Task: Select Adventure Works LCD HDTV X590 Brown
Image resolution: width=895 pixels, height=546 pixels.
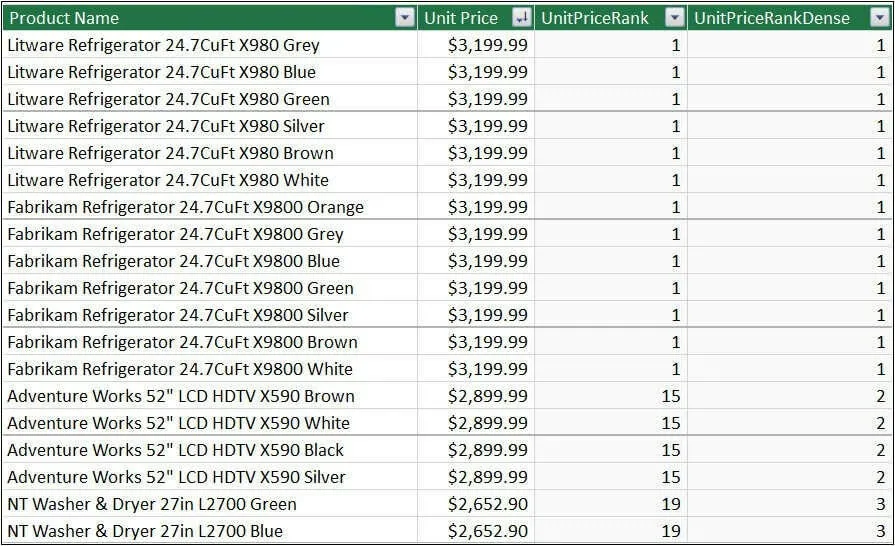Action: [x=210, y=395]
